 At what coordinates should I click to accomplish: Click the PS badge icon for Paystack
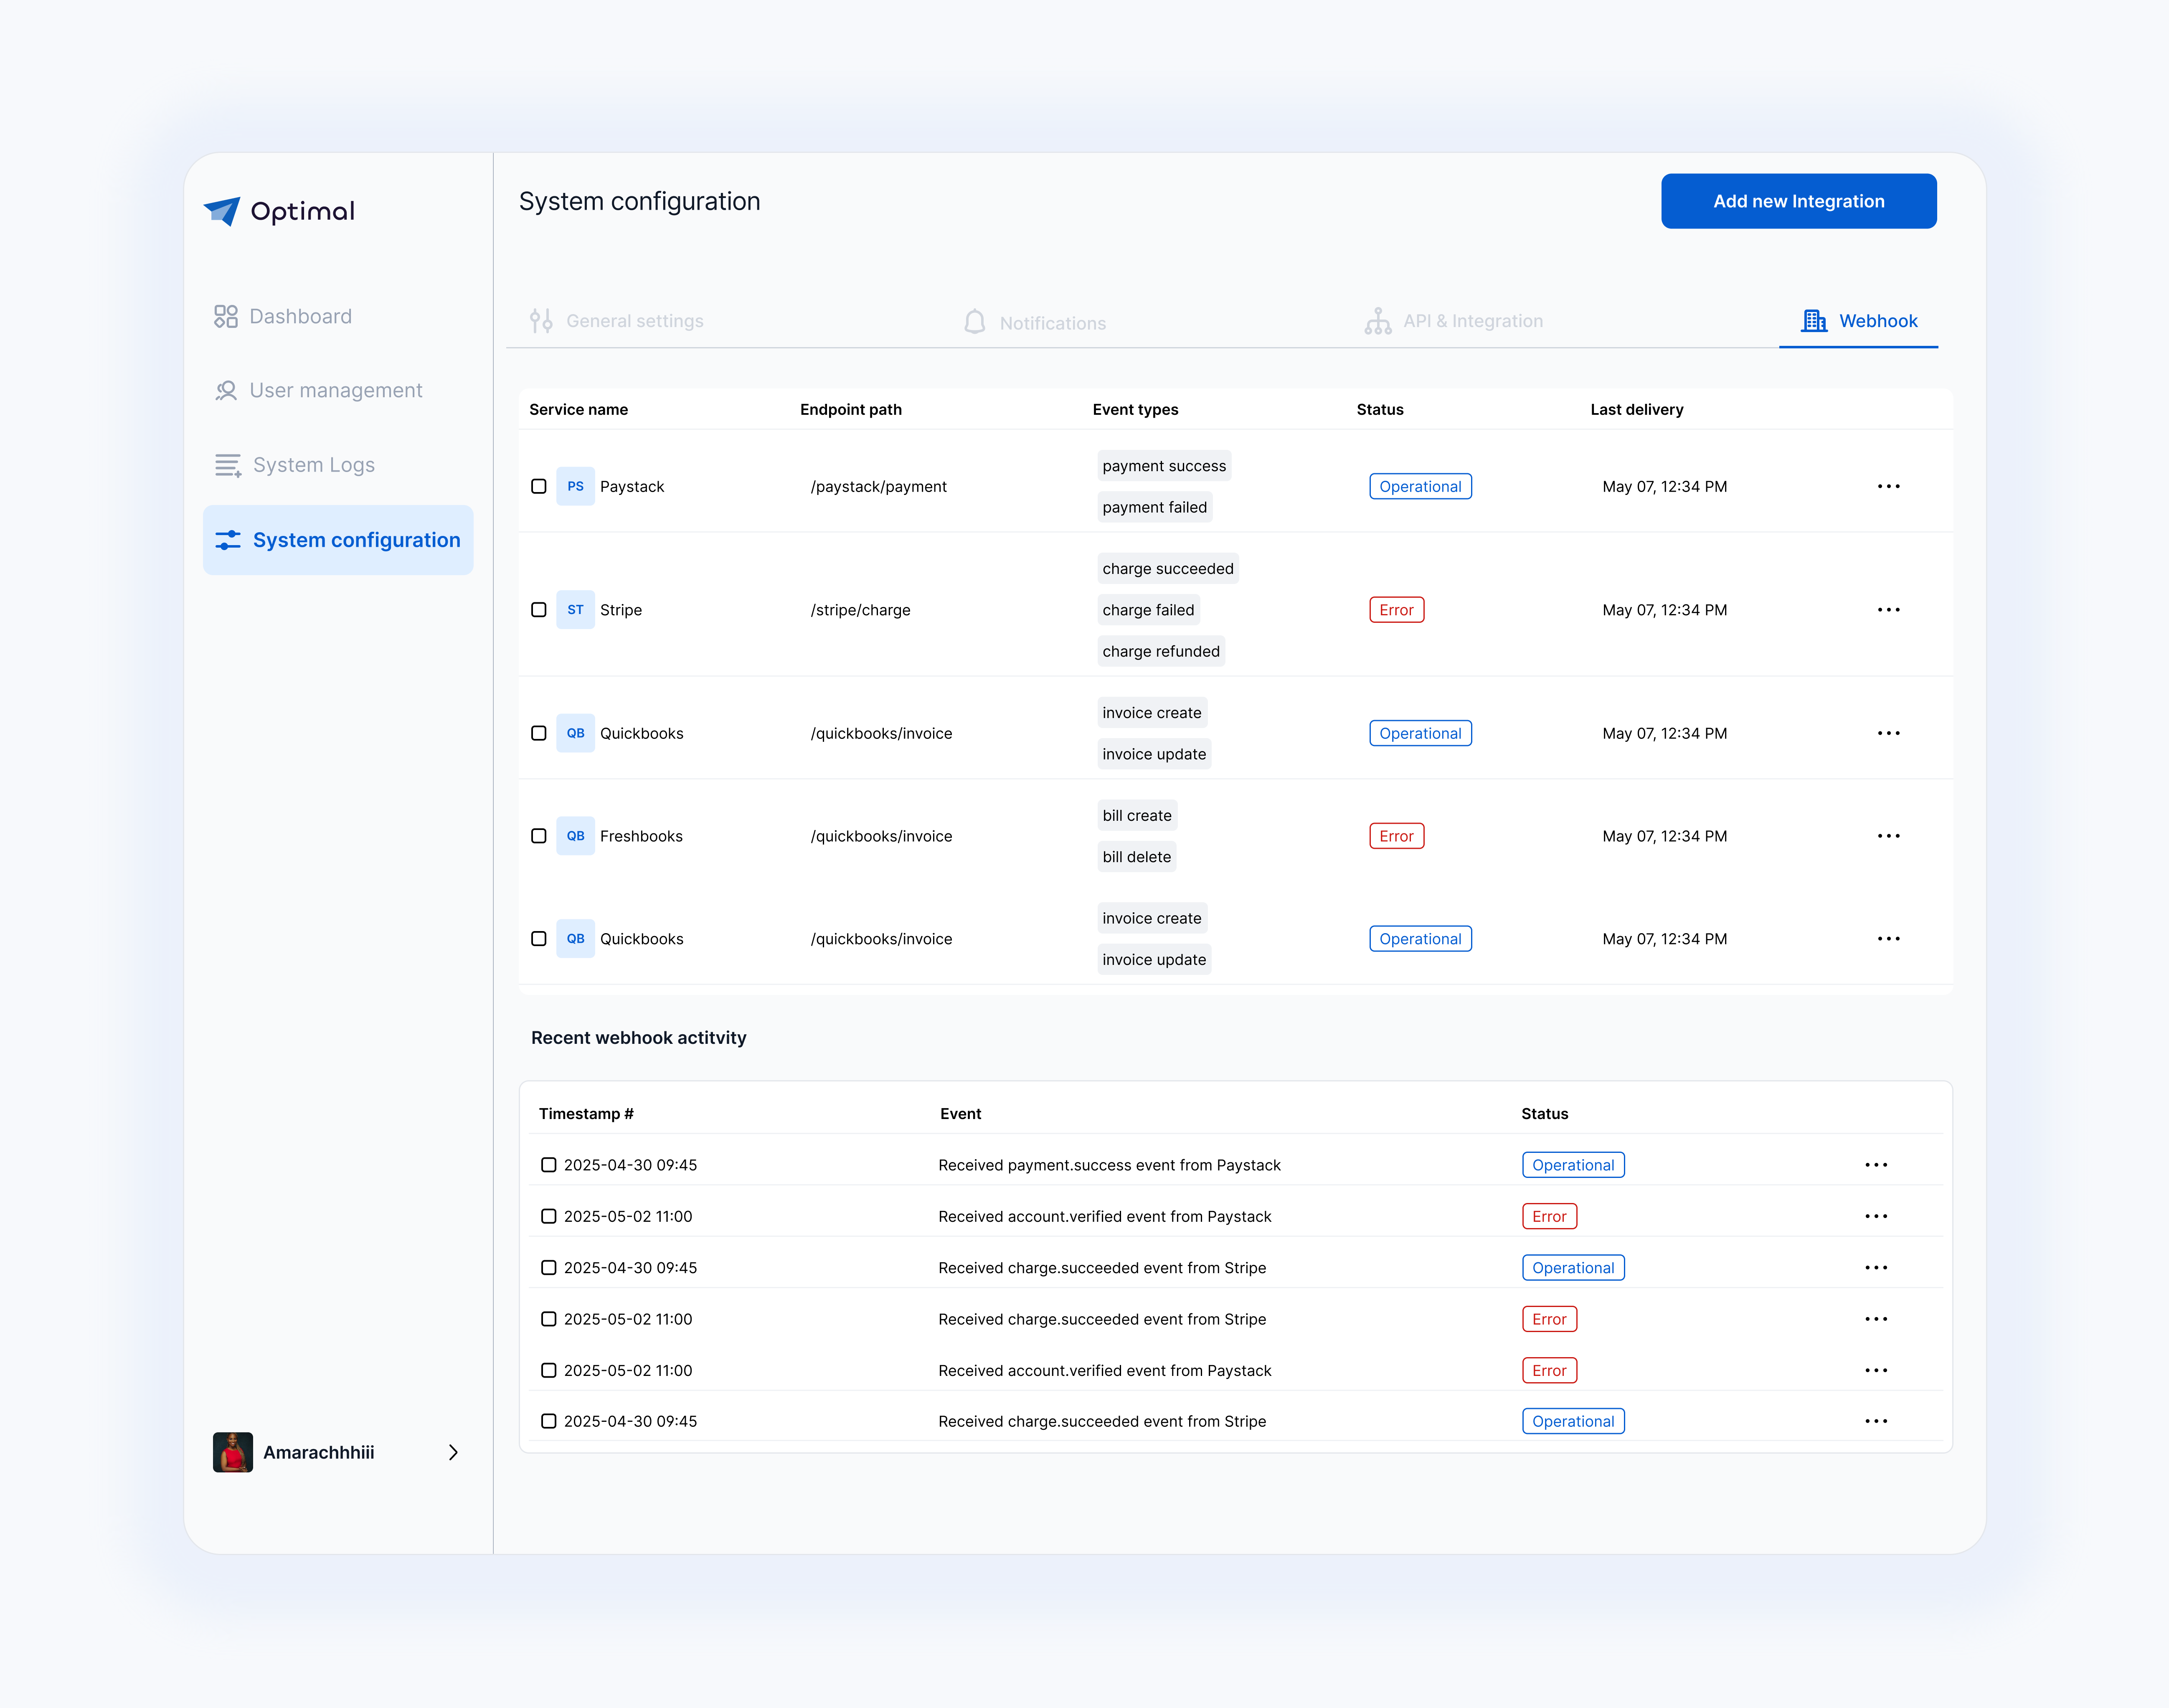(x=575, y=486)
